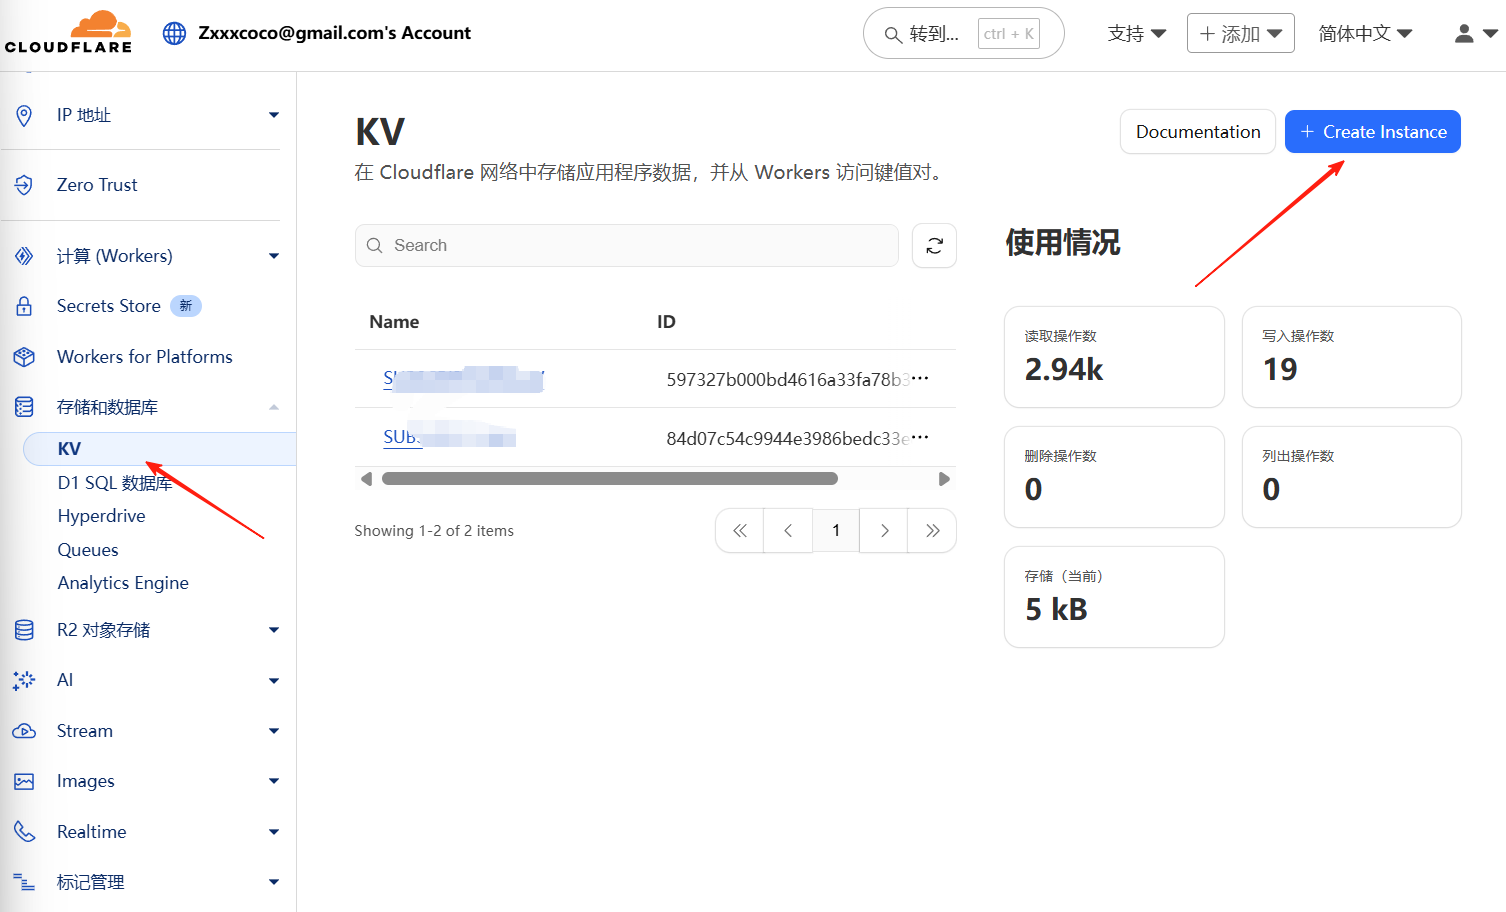The height and width of the screenshot is (912, 1506).
Task: Expand the R2 对象存储 section
Action: (274, 630)
